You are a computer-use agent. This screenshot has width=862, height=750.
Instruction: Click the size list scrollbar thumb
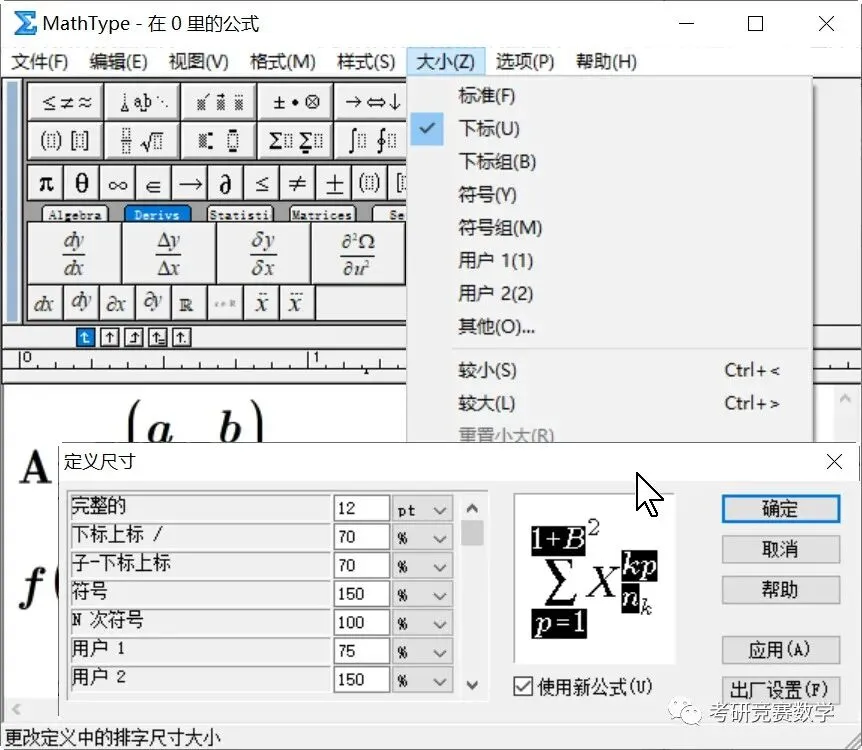click(x=472, y=532)
